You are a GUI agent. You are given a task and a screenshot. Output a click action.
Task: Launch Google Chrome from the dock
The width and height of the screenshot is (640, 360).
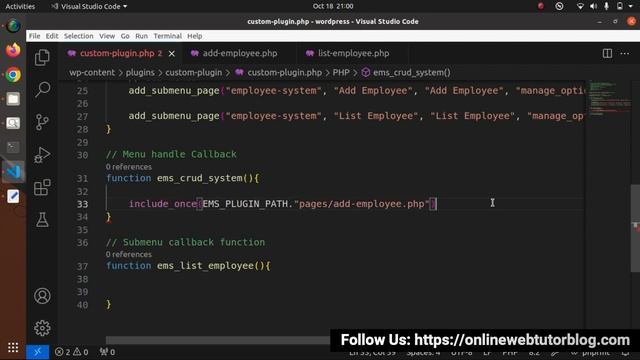pos(13,75)
